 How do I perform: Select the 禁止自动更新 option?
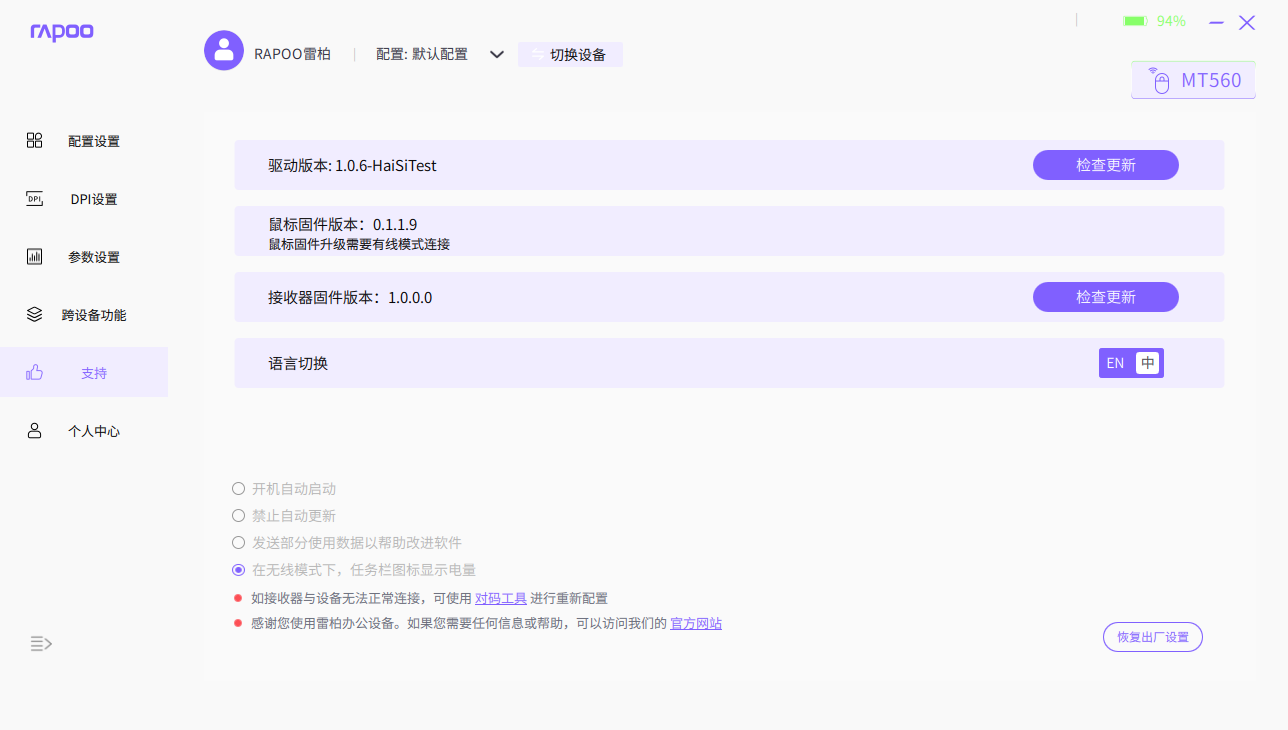(238, 516)
